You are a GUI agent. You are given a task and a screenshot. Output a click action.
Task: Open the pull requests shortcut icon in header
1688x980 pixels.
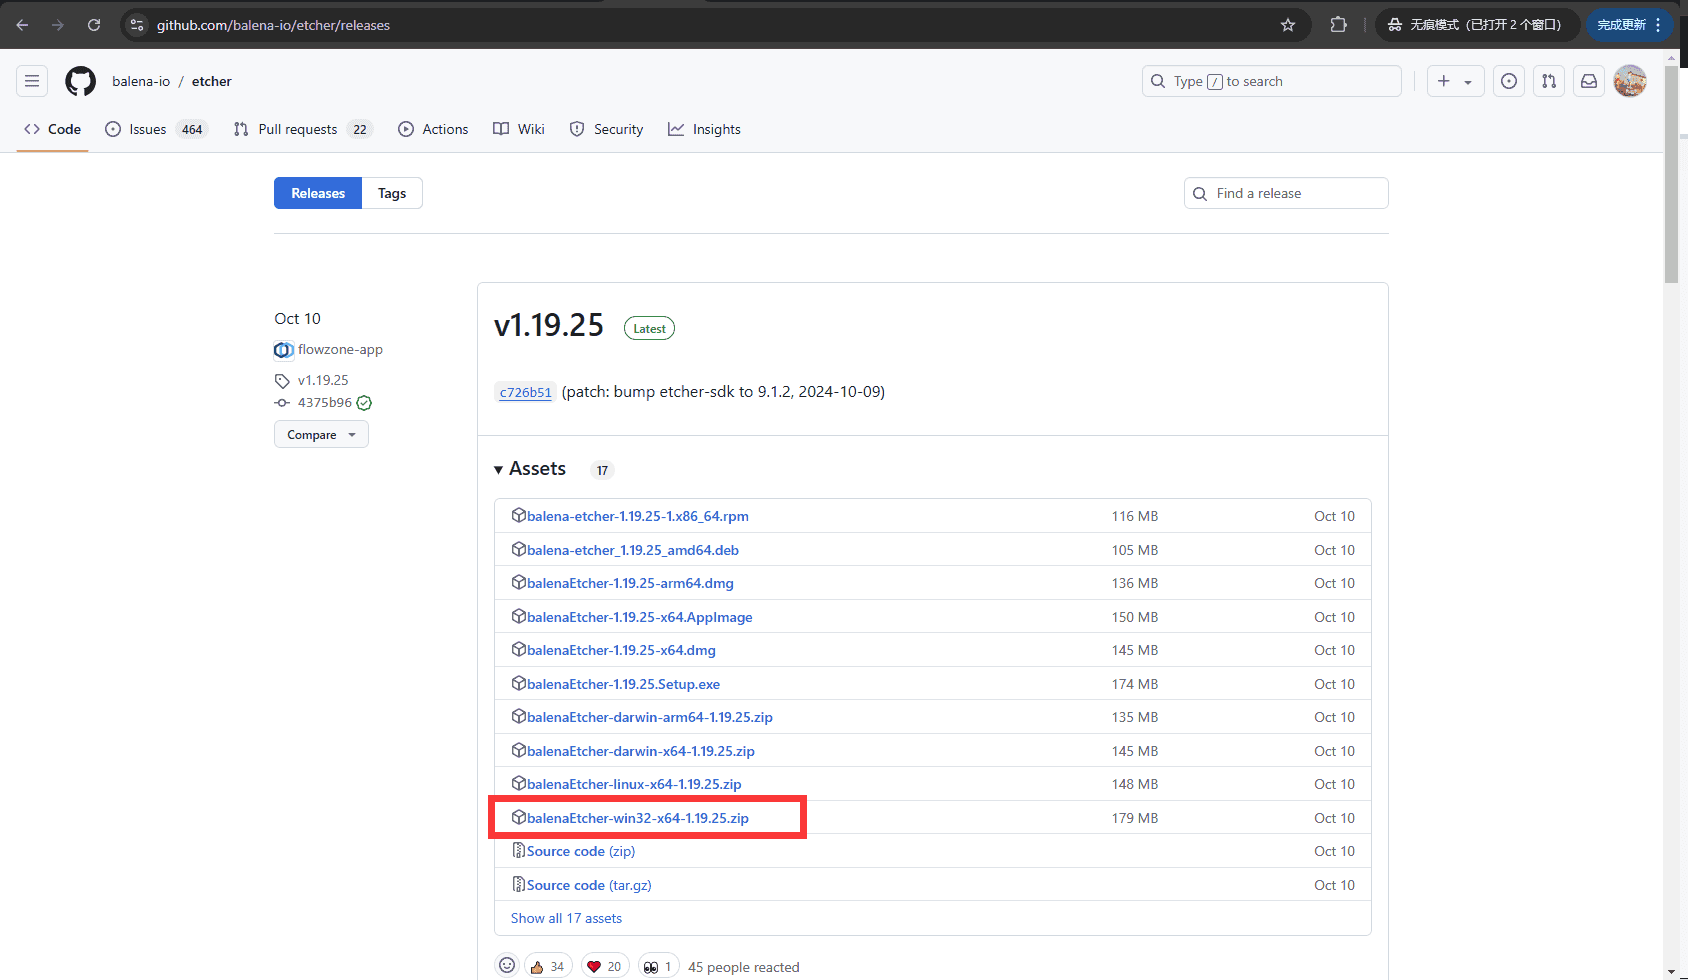(x=1549, y=81)
